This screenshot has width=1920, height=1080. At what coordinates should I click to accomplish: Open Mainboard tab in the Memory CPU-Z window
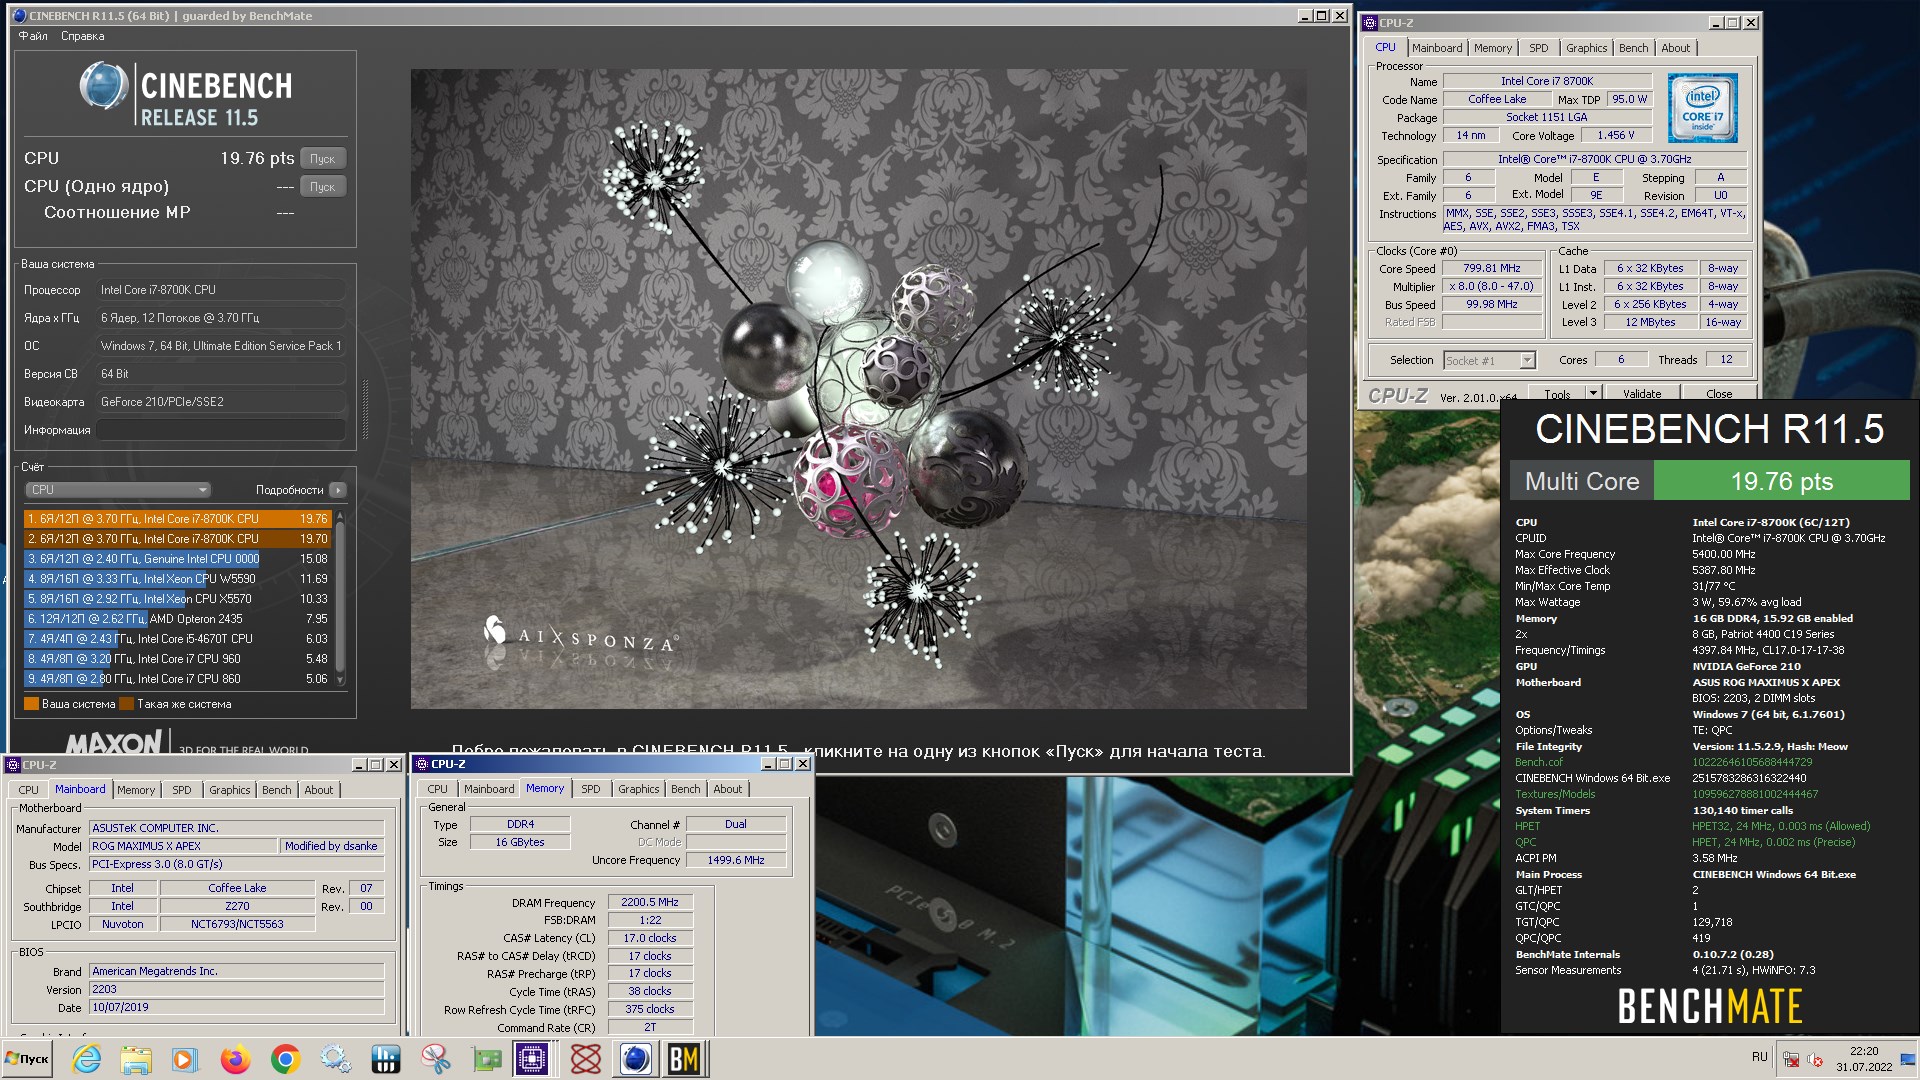coord(489,789)
